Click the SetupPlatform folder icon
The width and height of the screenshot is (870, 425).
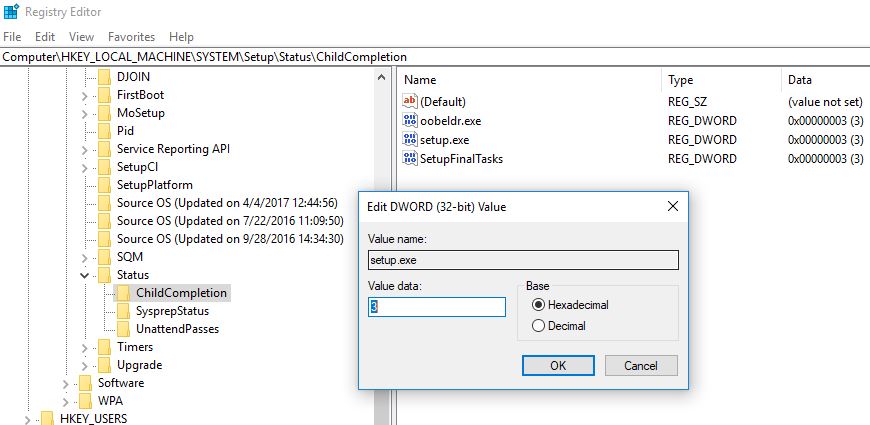pyautogui.click(x=105, y=185)
